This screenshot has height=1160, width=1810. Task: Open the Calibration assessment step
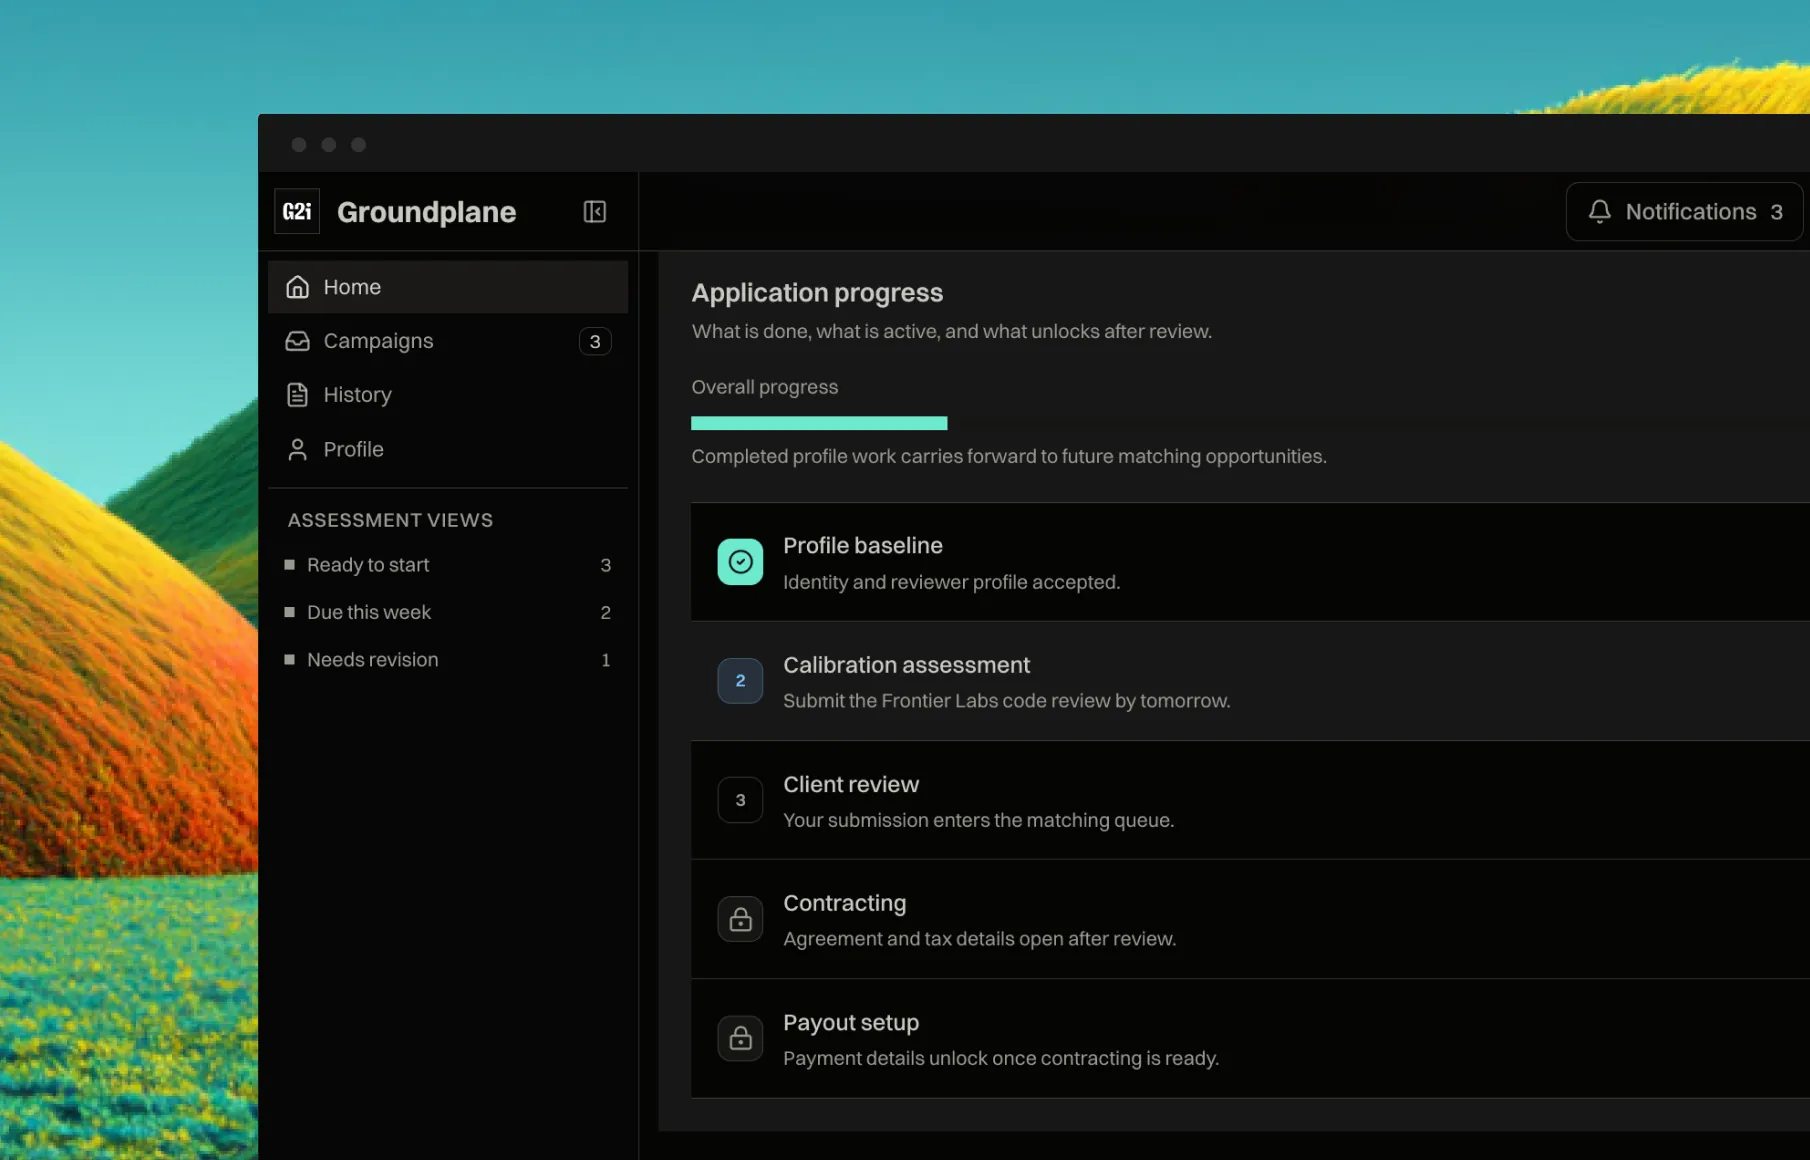click(x=1250, y=681)
